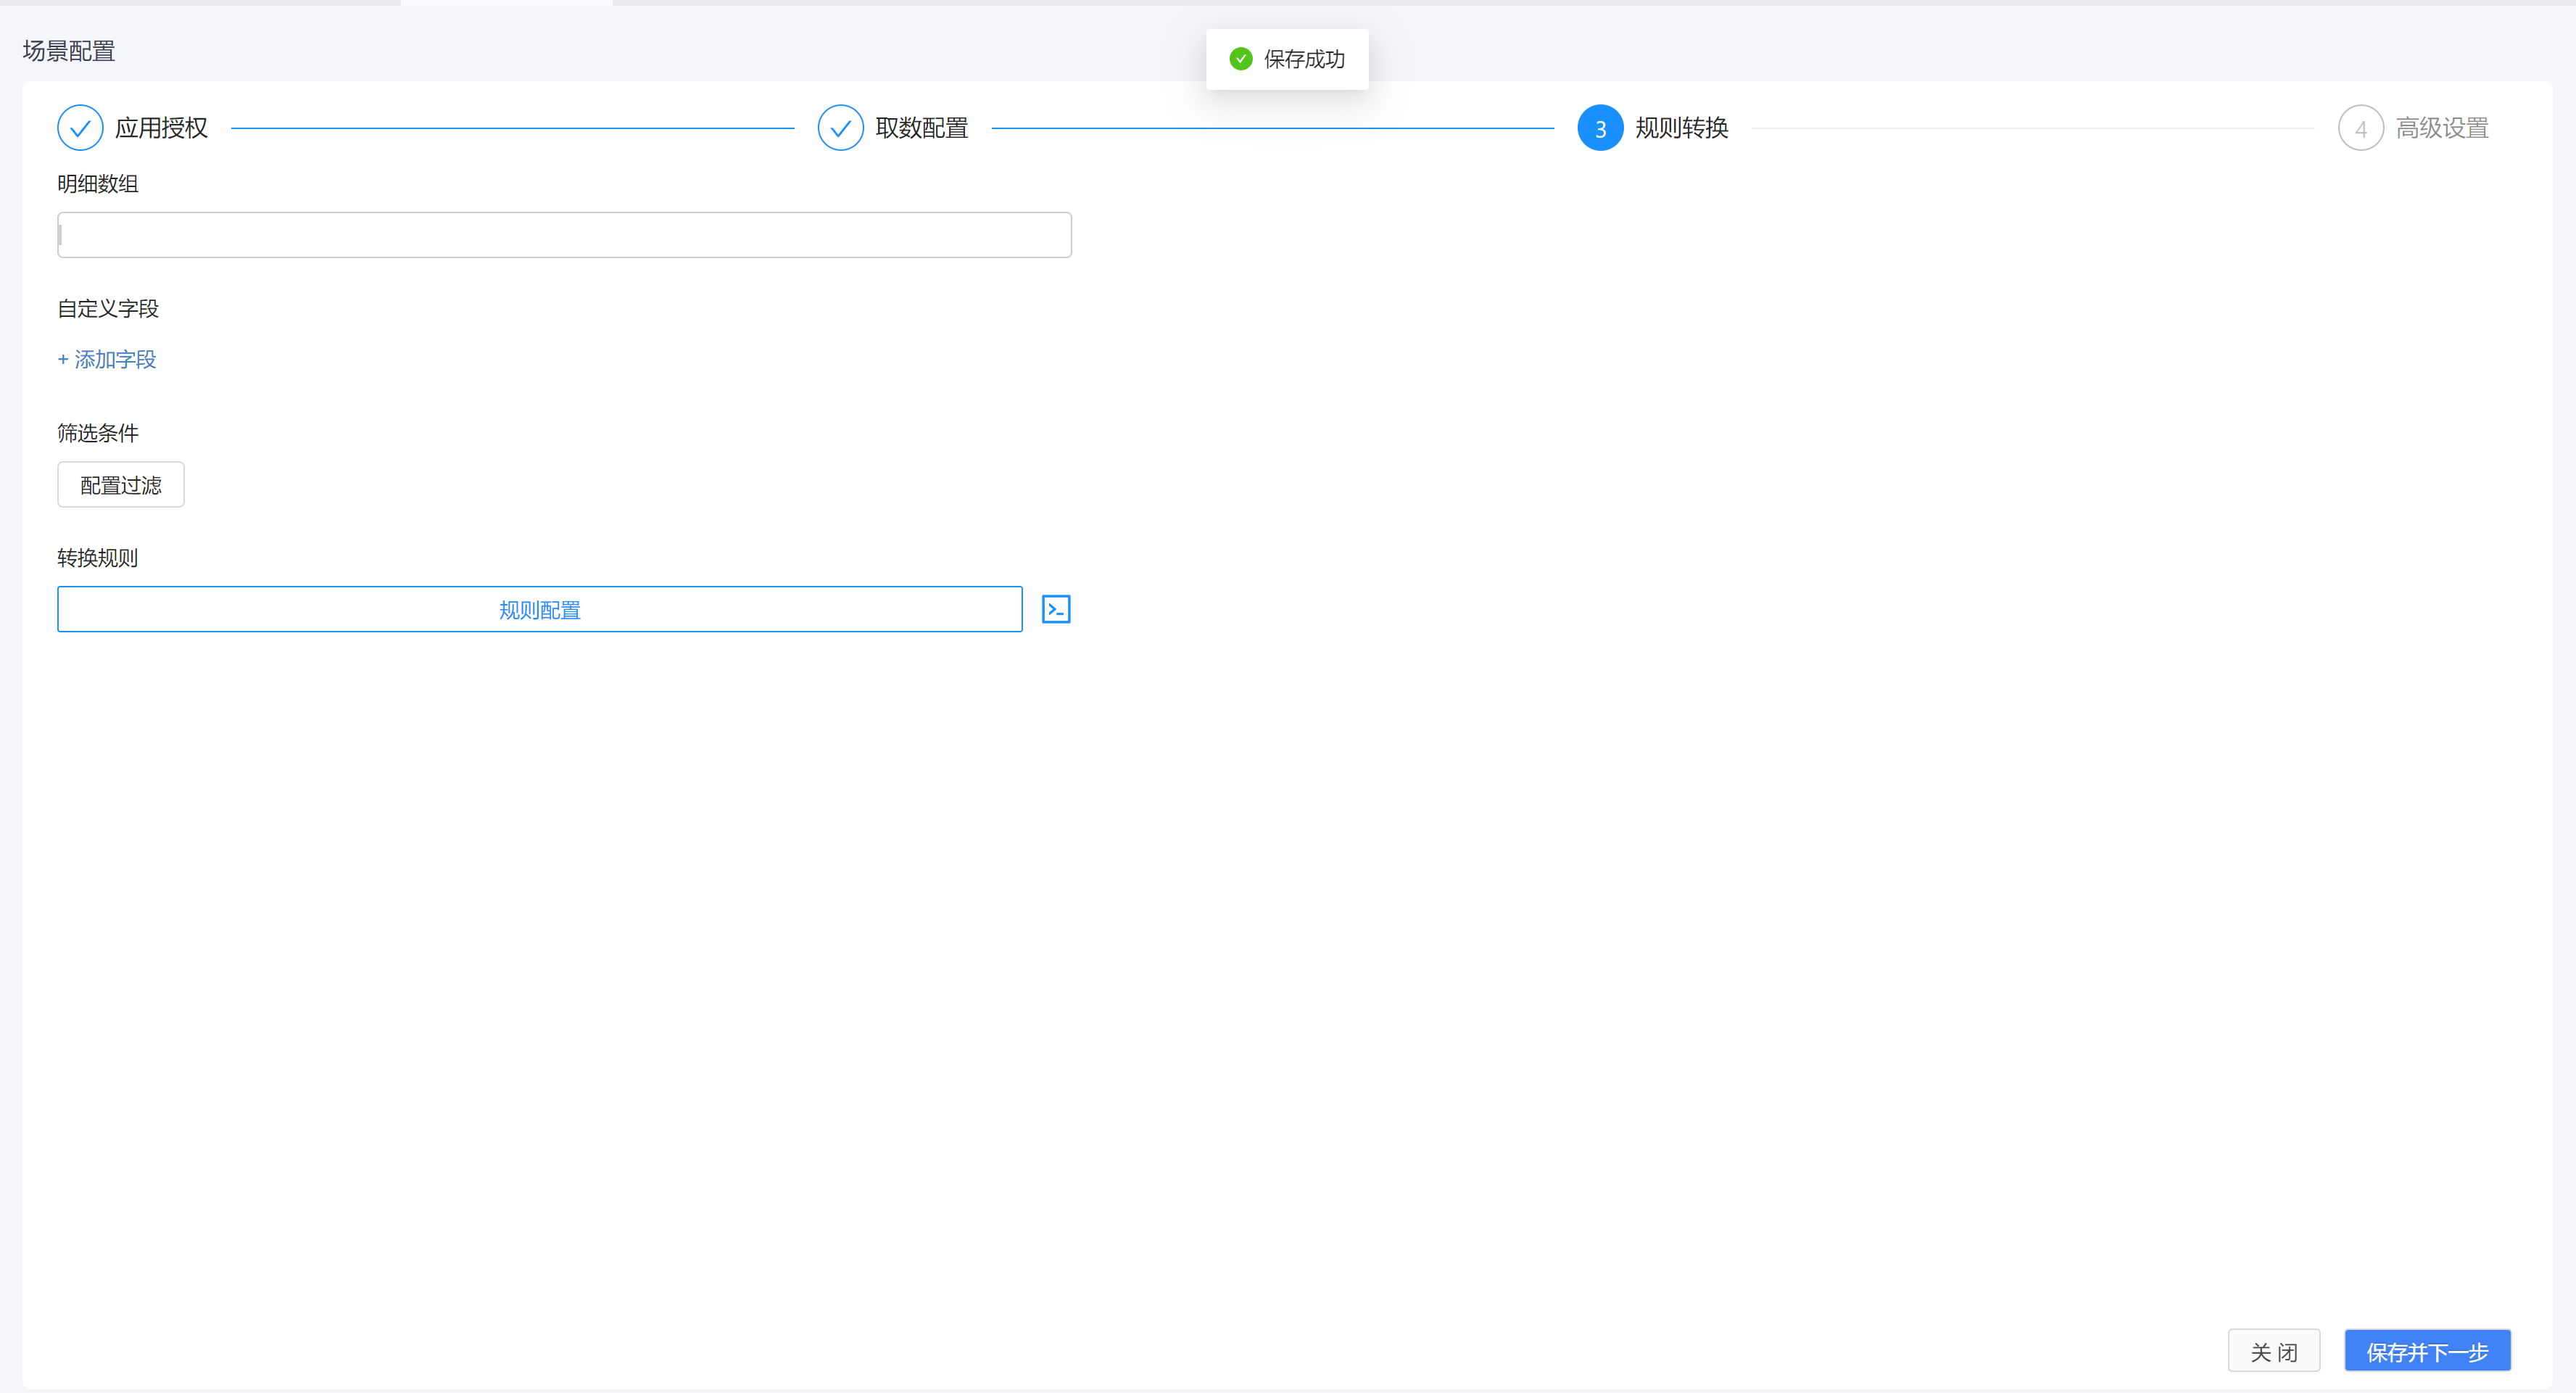Click the 筛选条件 label
2576x1393 pixels.
[x=98, y=433]
